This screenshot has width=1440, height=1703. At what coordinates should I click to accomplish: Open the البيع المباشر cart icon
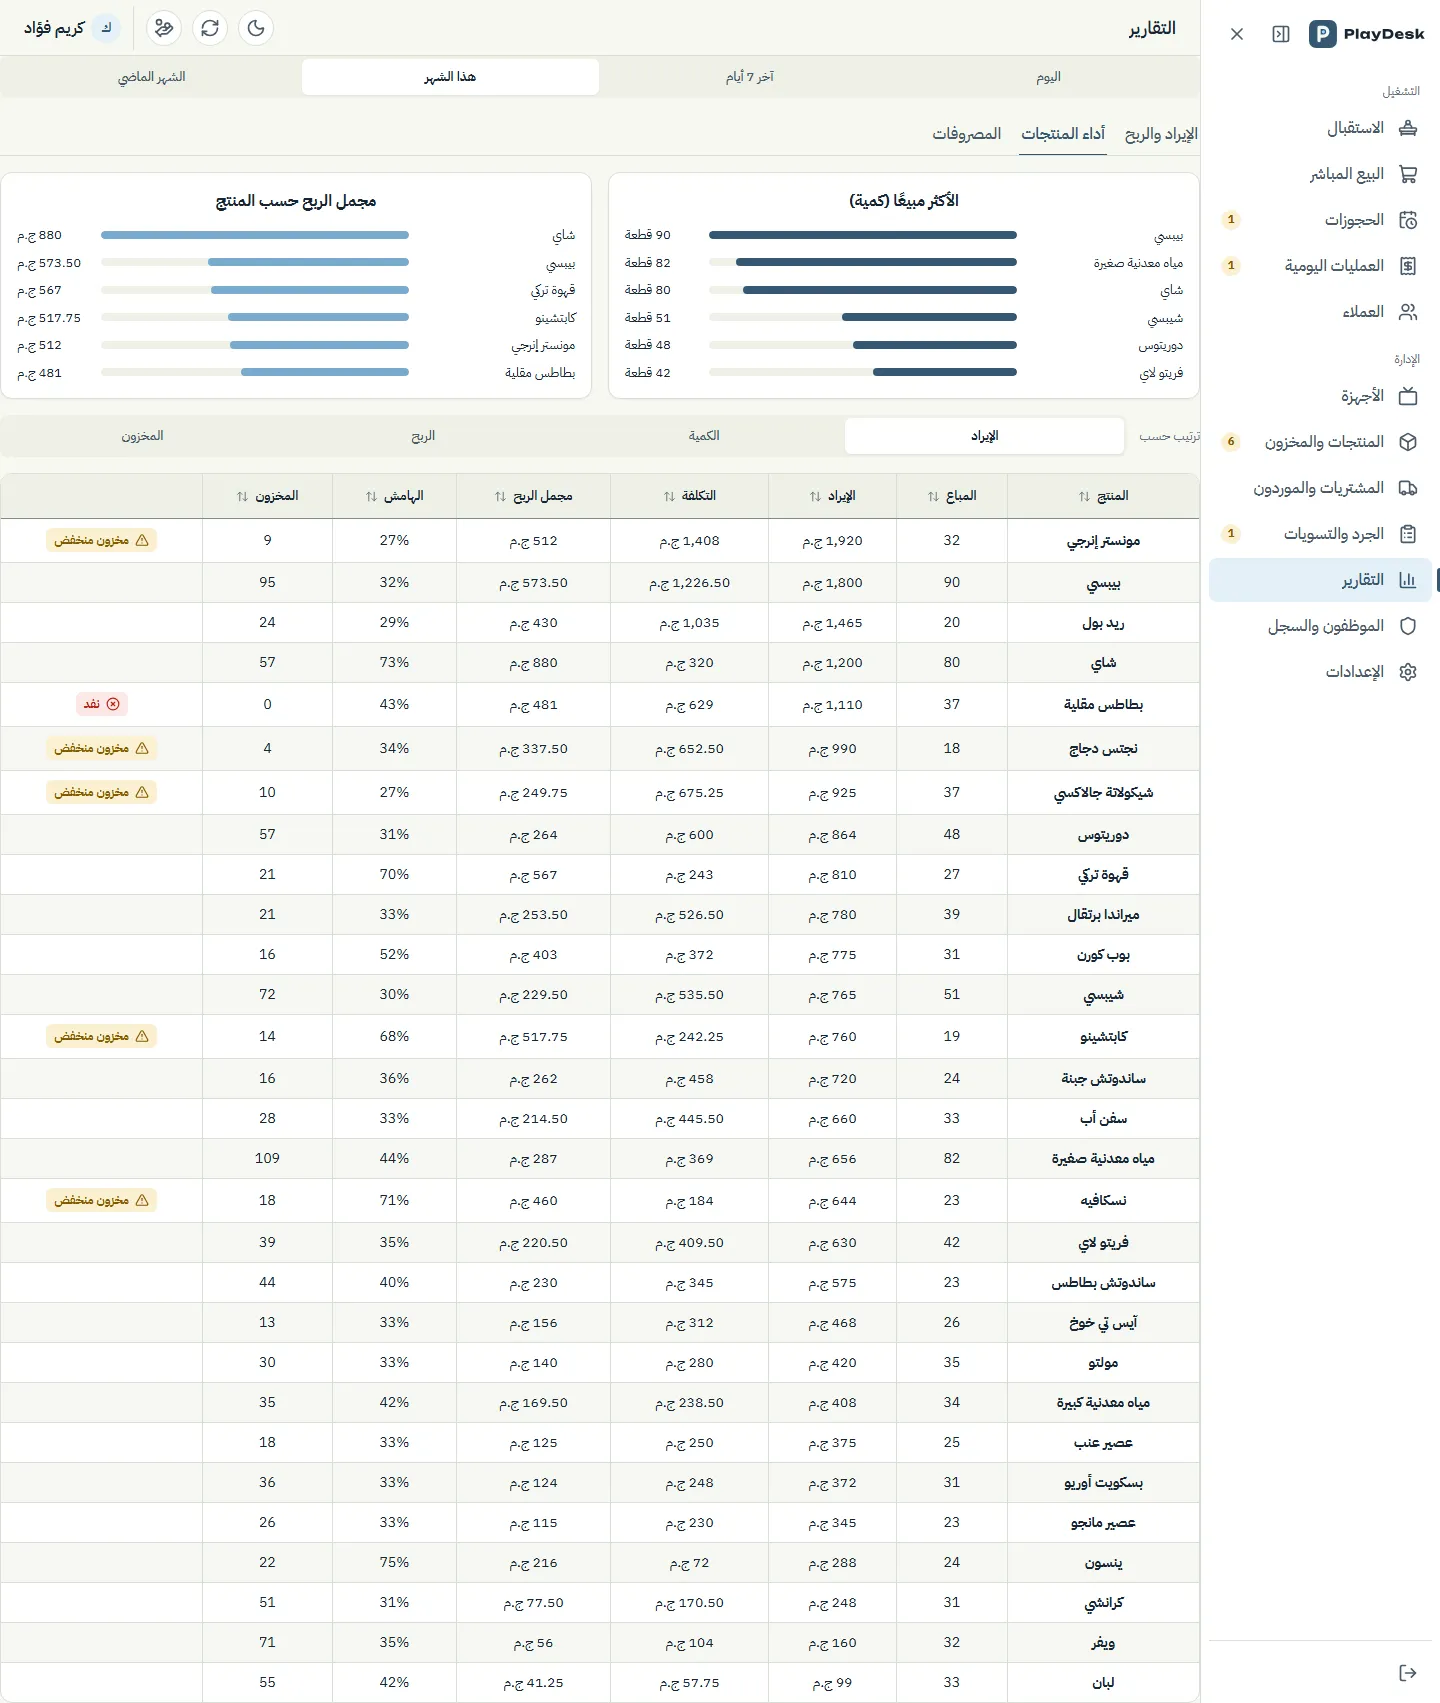1408,174
